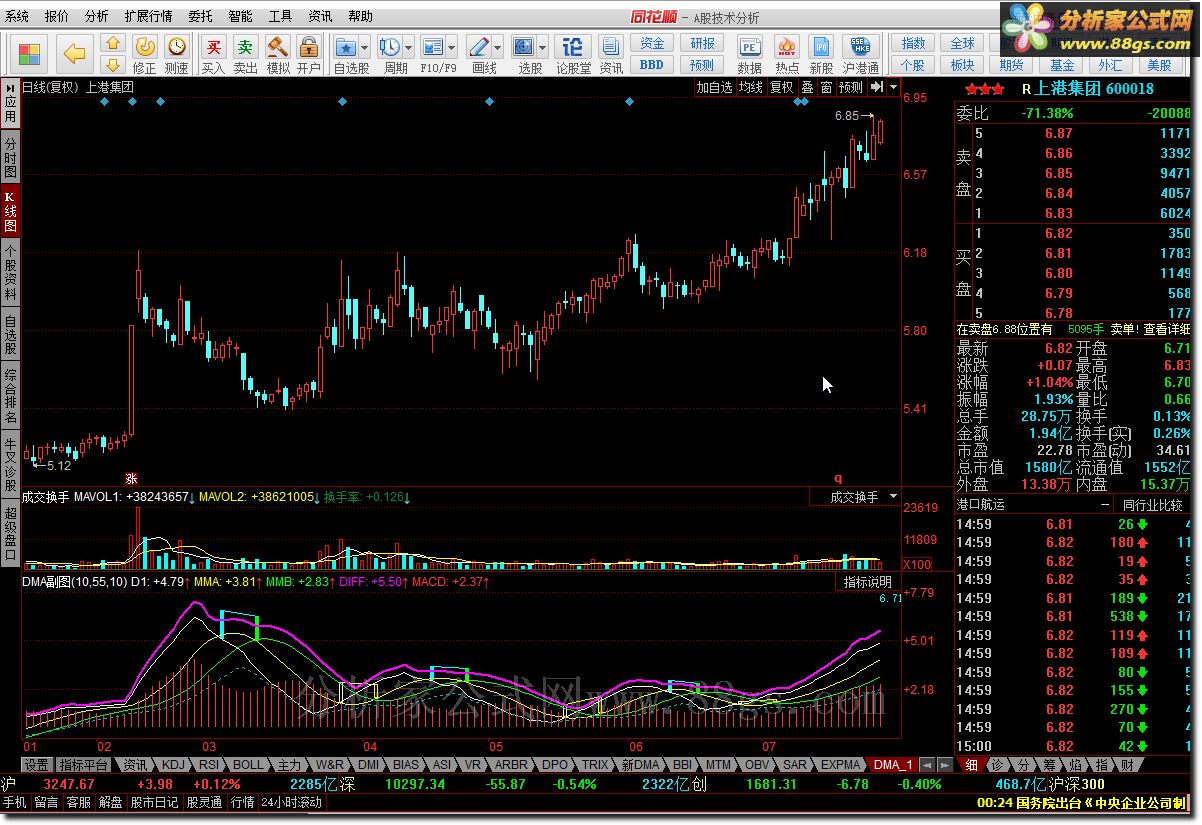The width and height of the screenshot is (1202, 825).
Task: Expand the 画线 drawing dropdown arrow
Action: (497, 47)
